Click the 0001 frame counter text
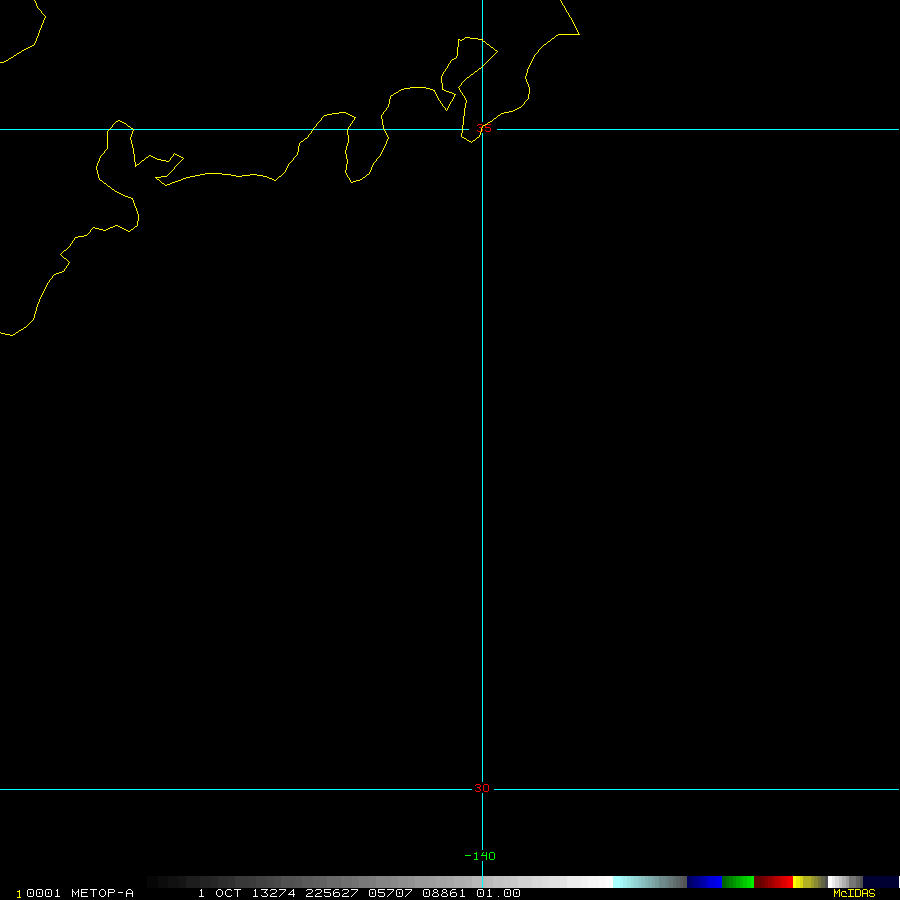Screen dimensions: 900x900 43,893
